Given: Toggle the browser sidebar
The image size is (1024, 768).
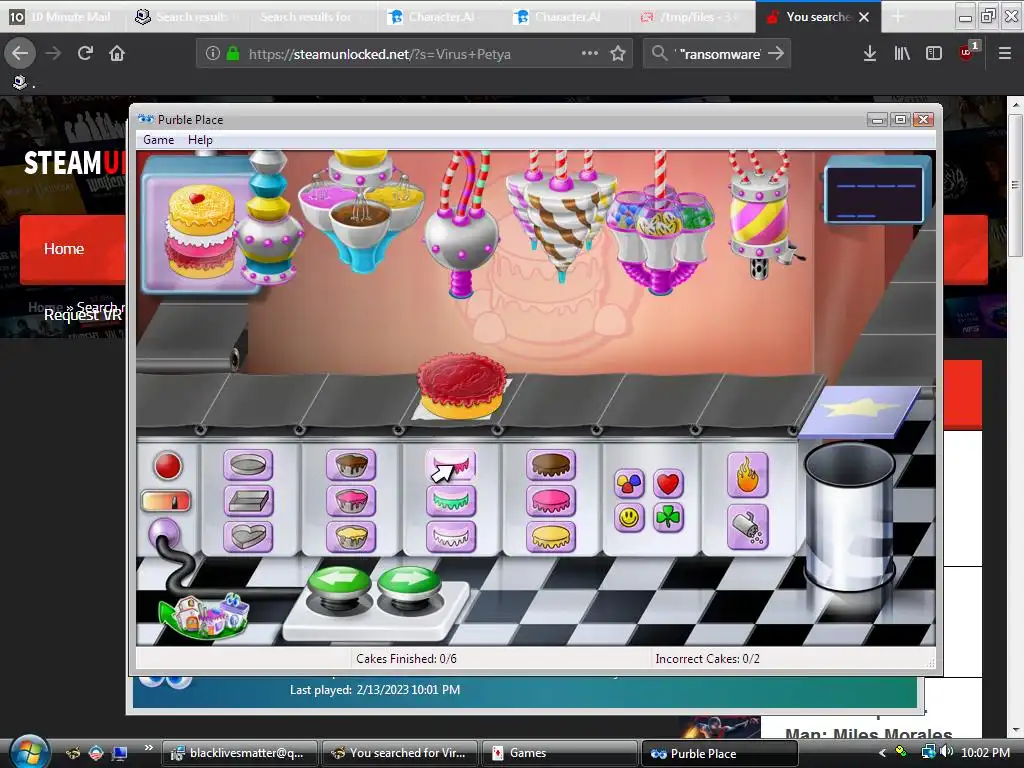Looking at the screenshot, I should coord(934,54).
